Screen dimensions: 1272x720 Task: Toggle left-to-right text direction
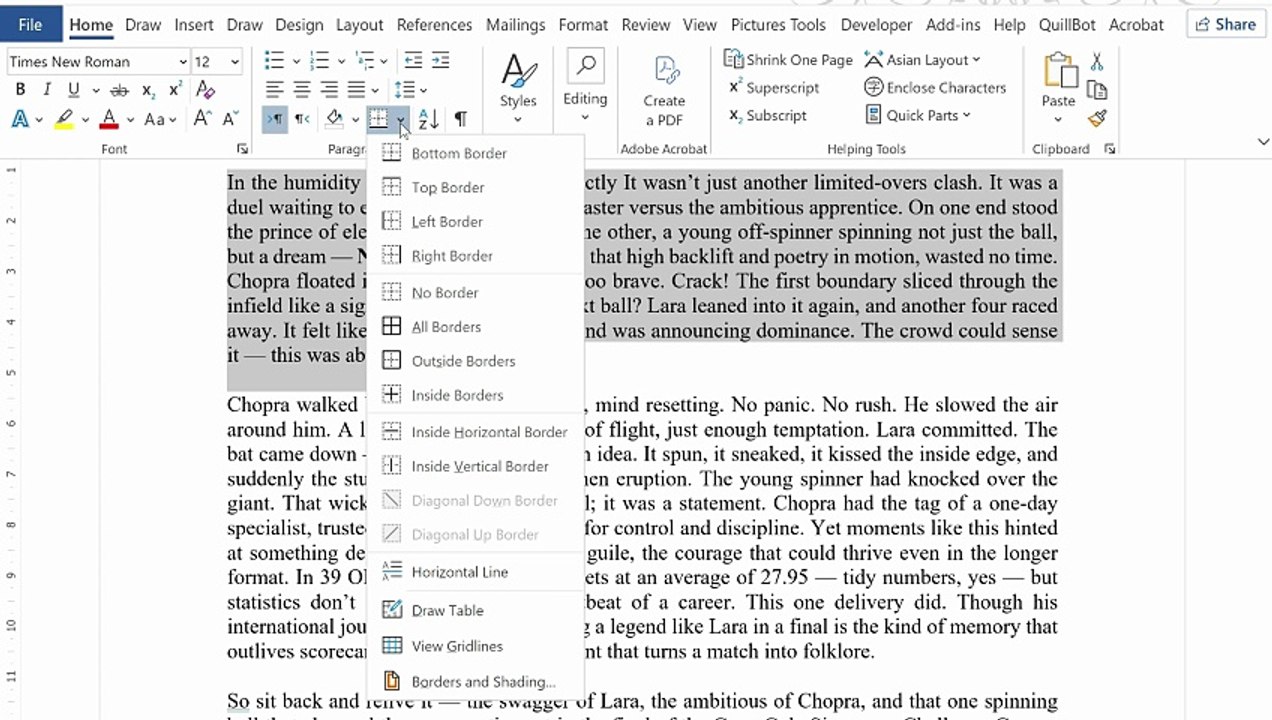(274, 119)
